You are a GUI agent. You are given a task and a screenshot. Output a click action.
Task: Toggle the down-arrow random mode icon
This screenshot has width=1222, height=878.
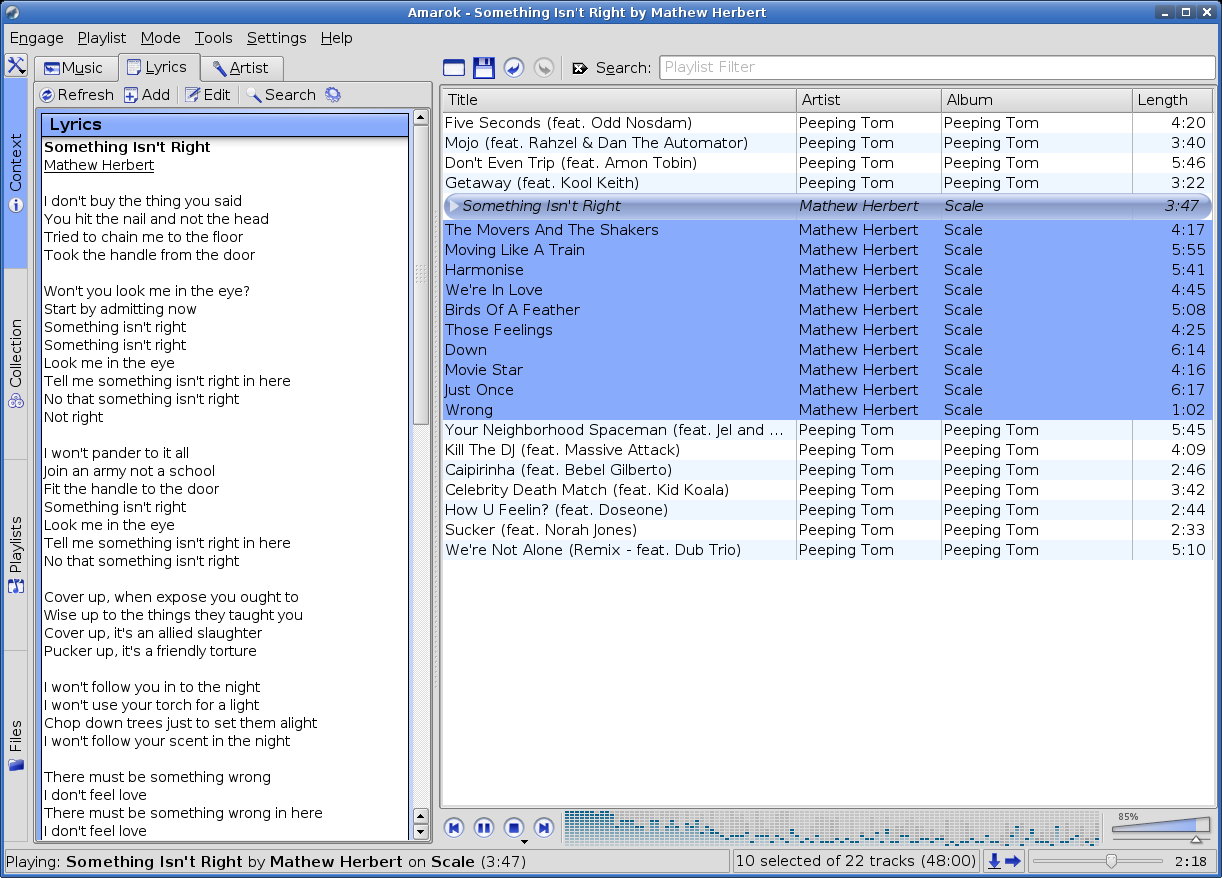point(994,861)
